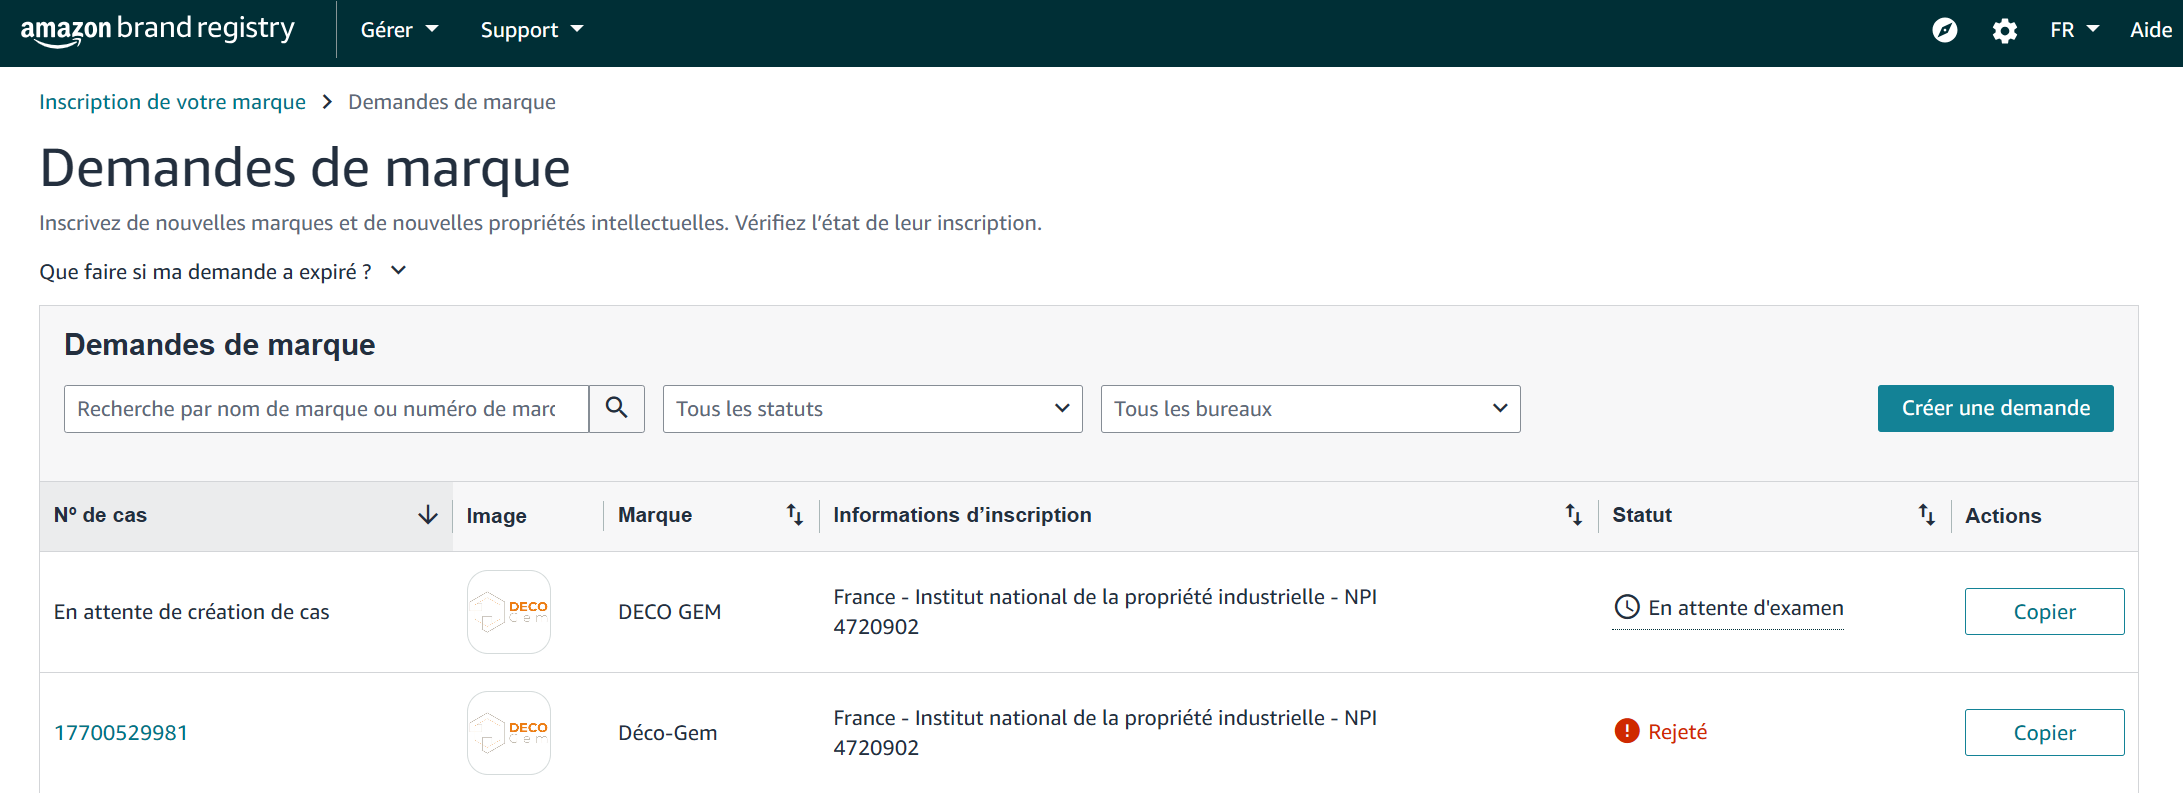
Task: Open the compass explore icon
Action: [x=1944, y=30]
